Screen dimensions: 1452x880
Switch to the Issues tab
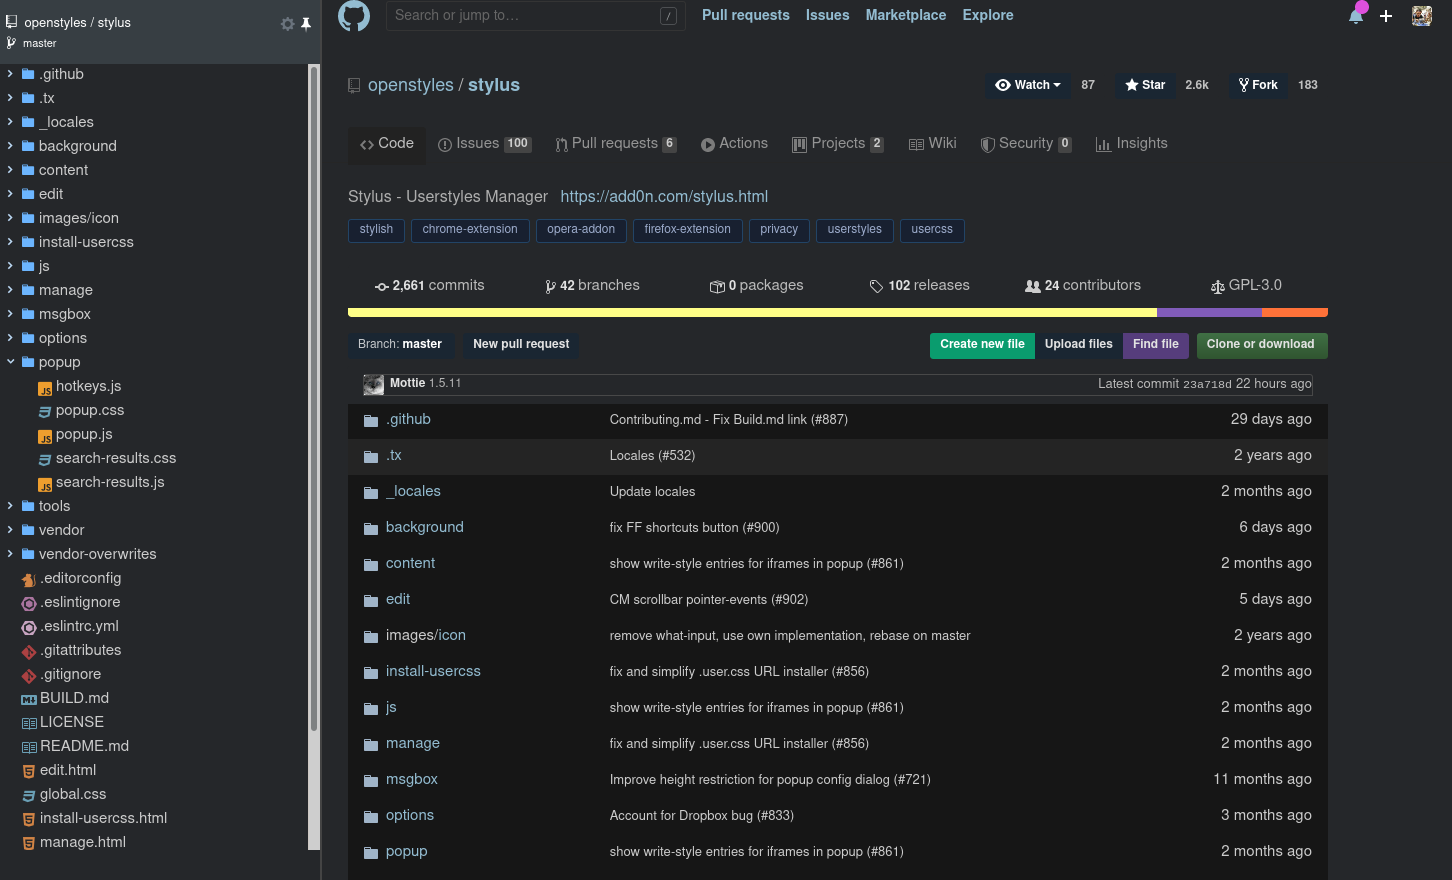(484, 144)
